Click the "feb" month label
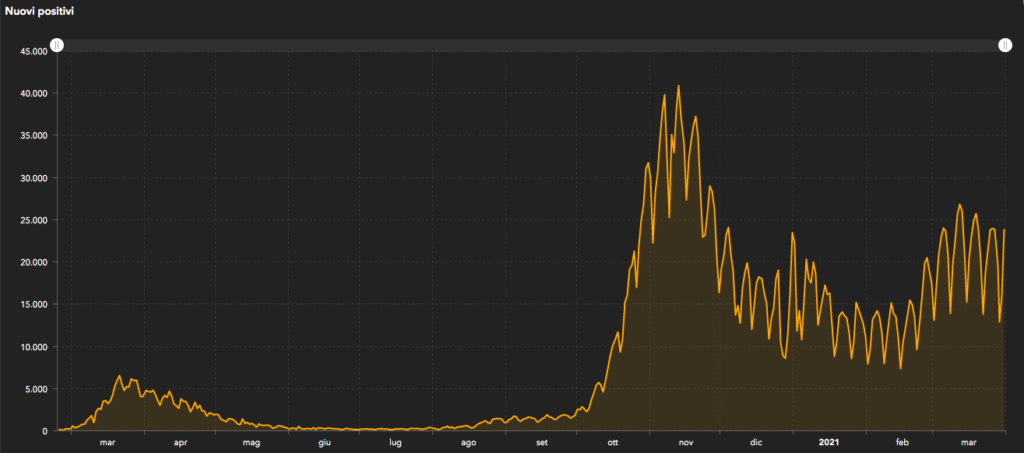The height and width of the screenshot is (453, 1024). click(x=902, y=442)
